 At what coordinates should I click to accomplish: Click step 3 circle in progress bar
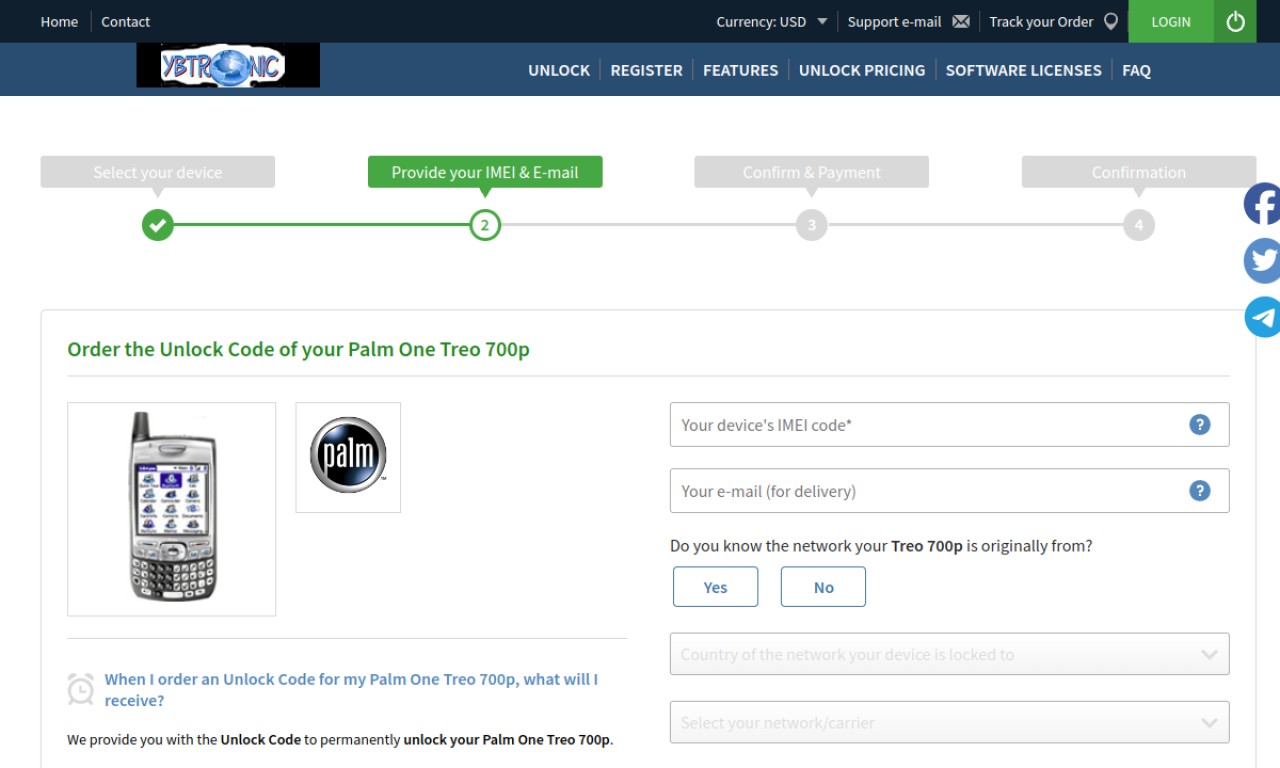coord(812,225)
